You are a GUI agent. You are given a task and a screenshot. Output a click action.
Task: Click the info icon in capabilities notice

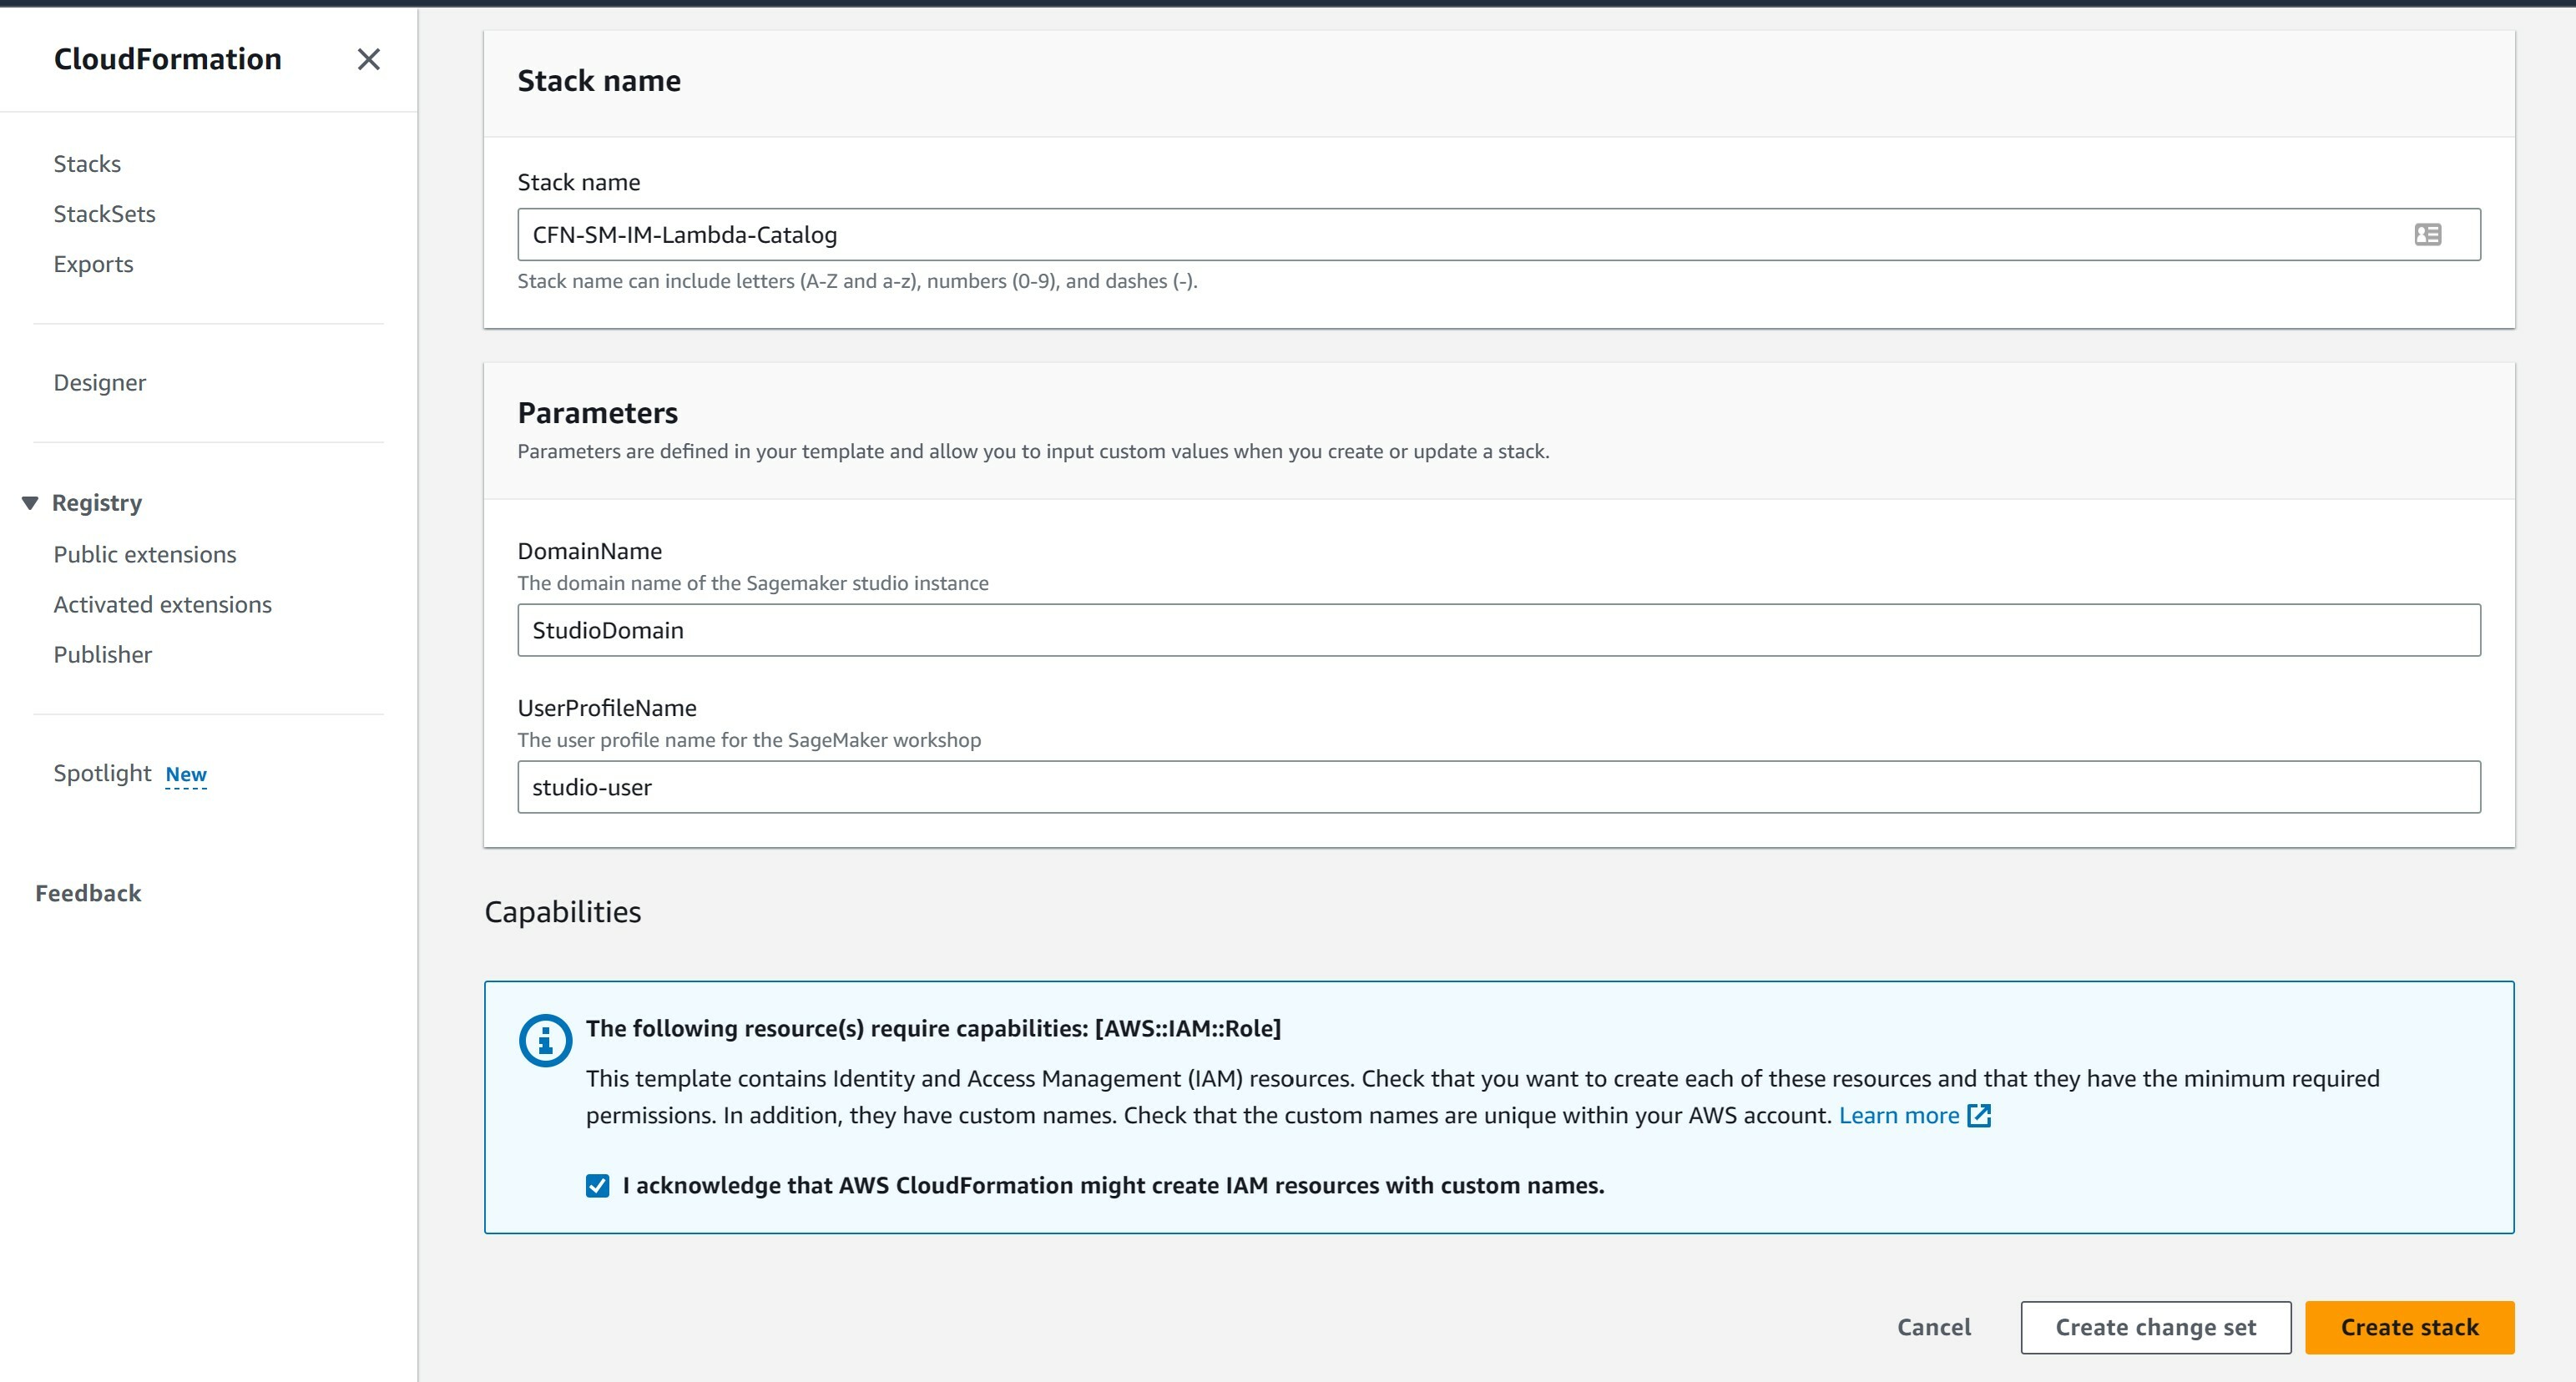point(545,1041)
